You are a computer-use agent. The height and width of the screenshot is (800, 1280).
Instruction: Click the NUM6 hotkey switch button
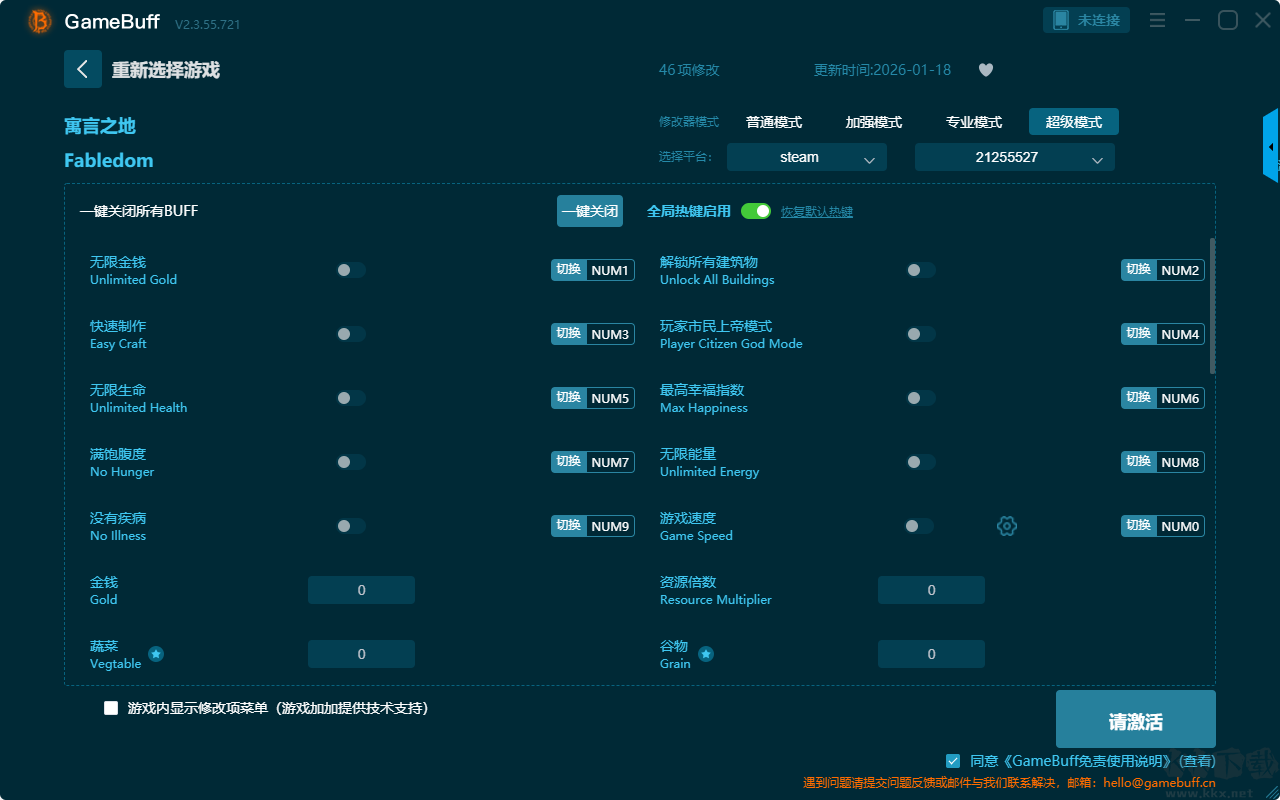coord(1163,398)
